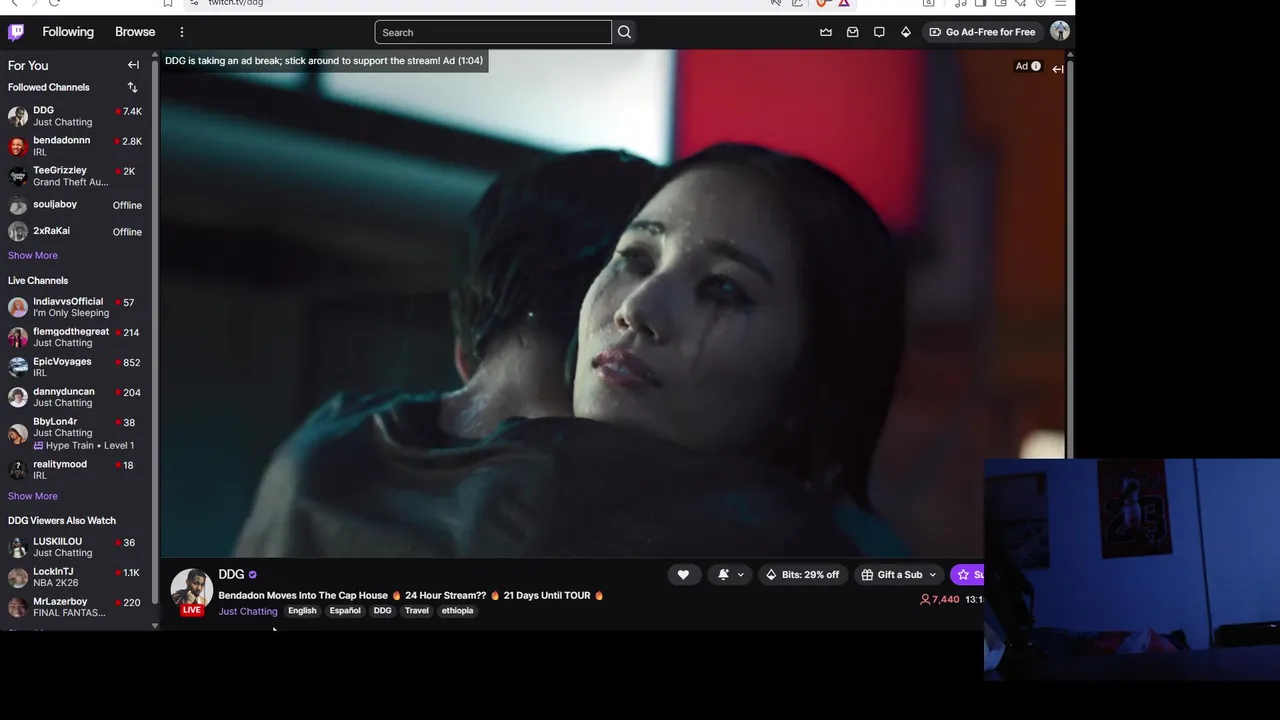
Task: Open the browser hamburger menu
Action: coord(1061,3)
